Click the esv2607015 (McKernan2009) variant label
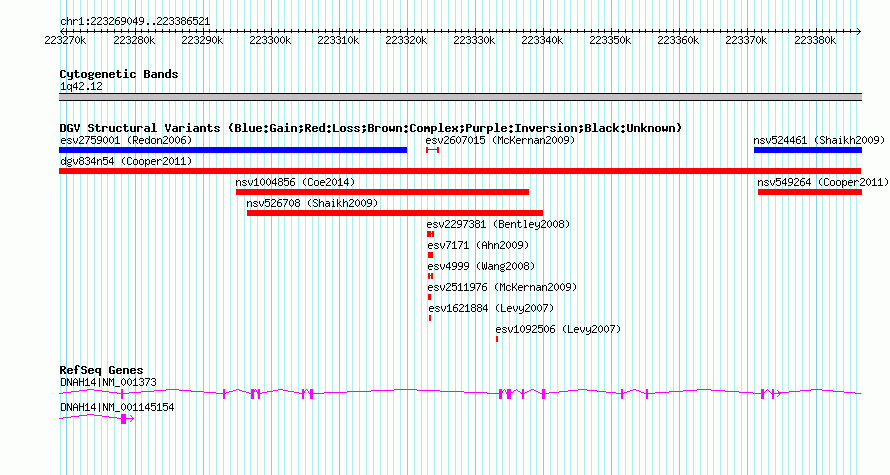Screen dimensions: 890x475 pyautogui.click(x=500, y=140)
